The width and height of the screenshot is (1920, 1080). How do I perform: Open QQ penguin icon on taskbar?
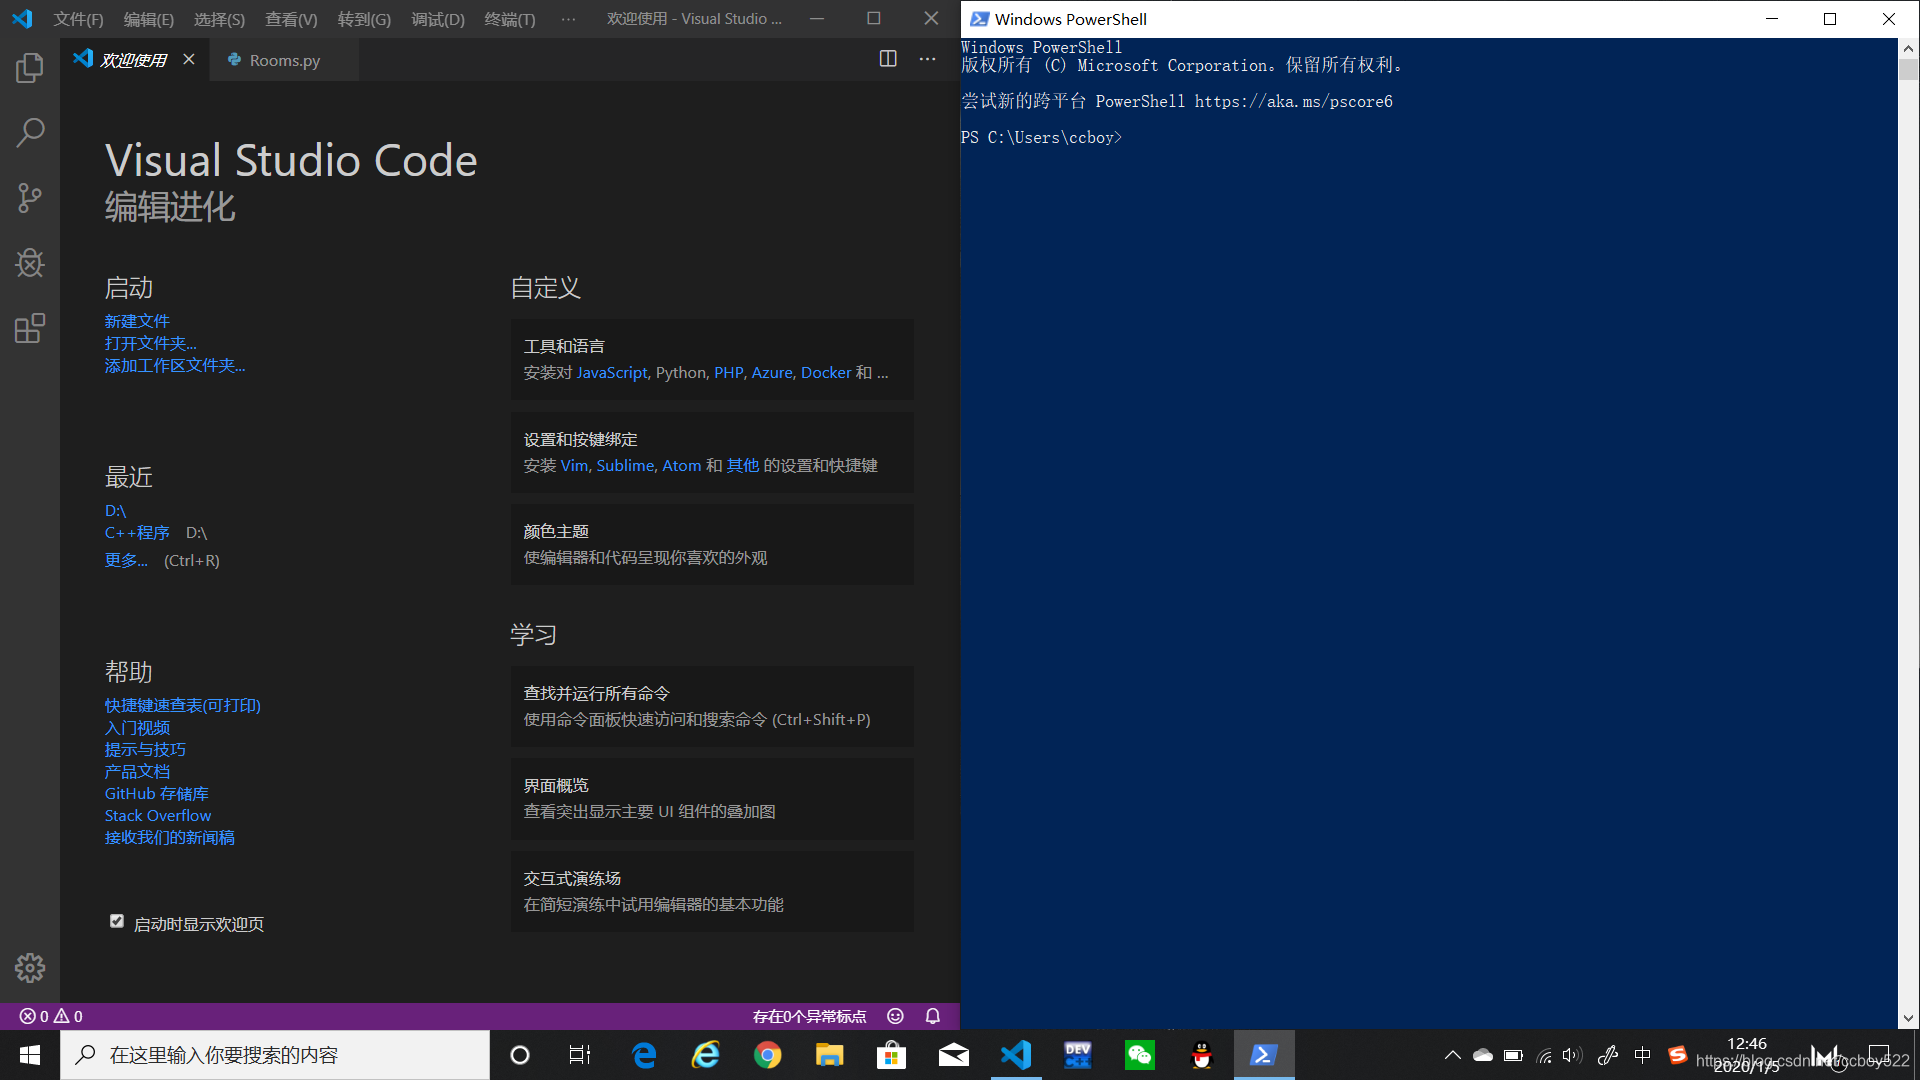coord(1202,1055)
